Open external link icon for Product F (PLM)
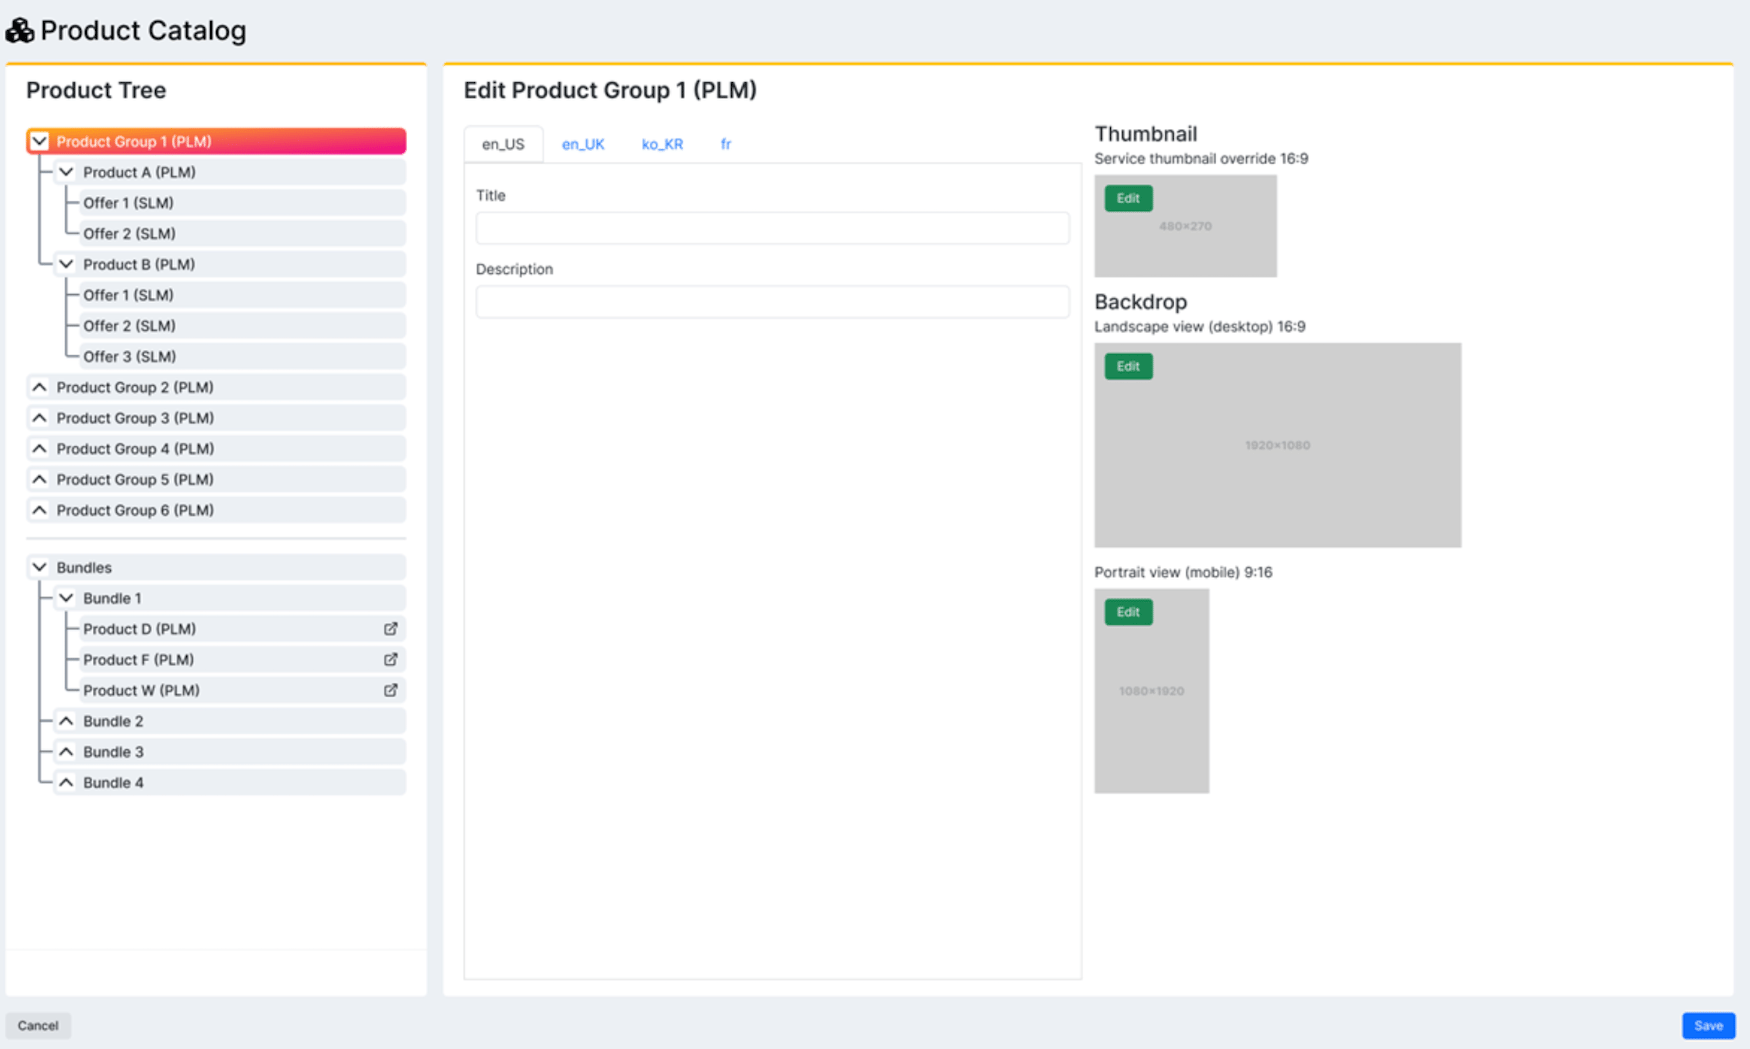The image size is (1750, 1049). pos(391,660)
